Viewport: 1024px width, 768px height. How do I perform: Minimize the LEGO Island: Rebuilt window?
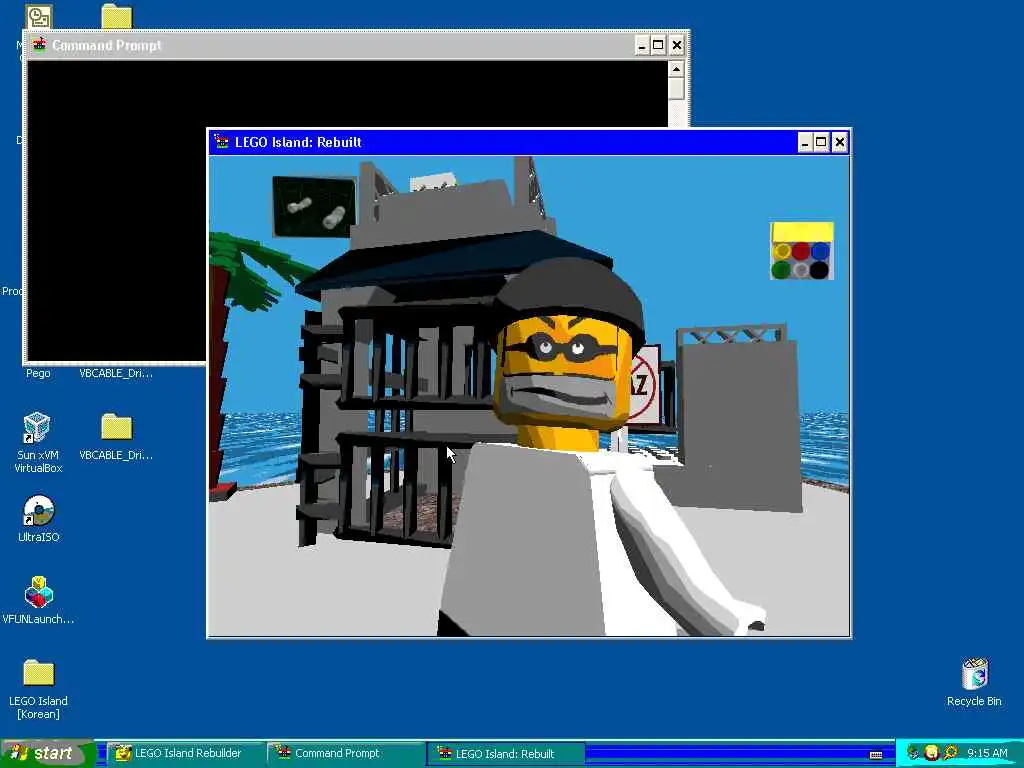point(805,142)
